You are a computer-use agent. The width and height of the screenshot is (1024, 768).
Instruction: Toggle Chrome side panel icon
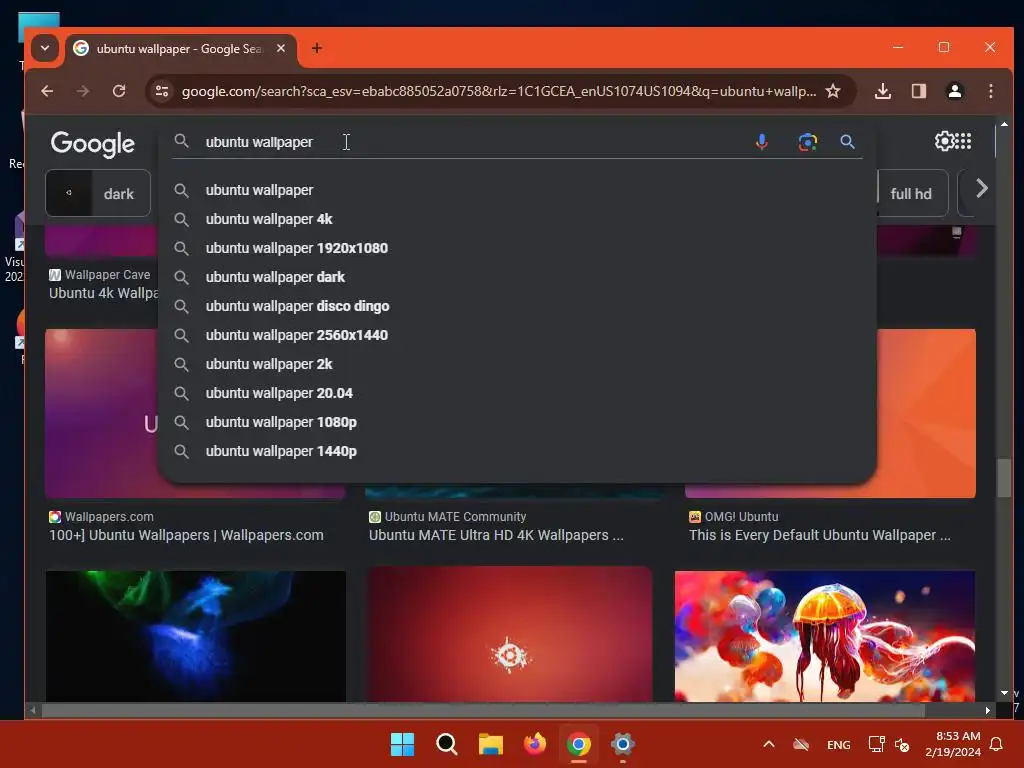pyautogui.click(x=919, y=91)
